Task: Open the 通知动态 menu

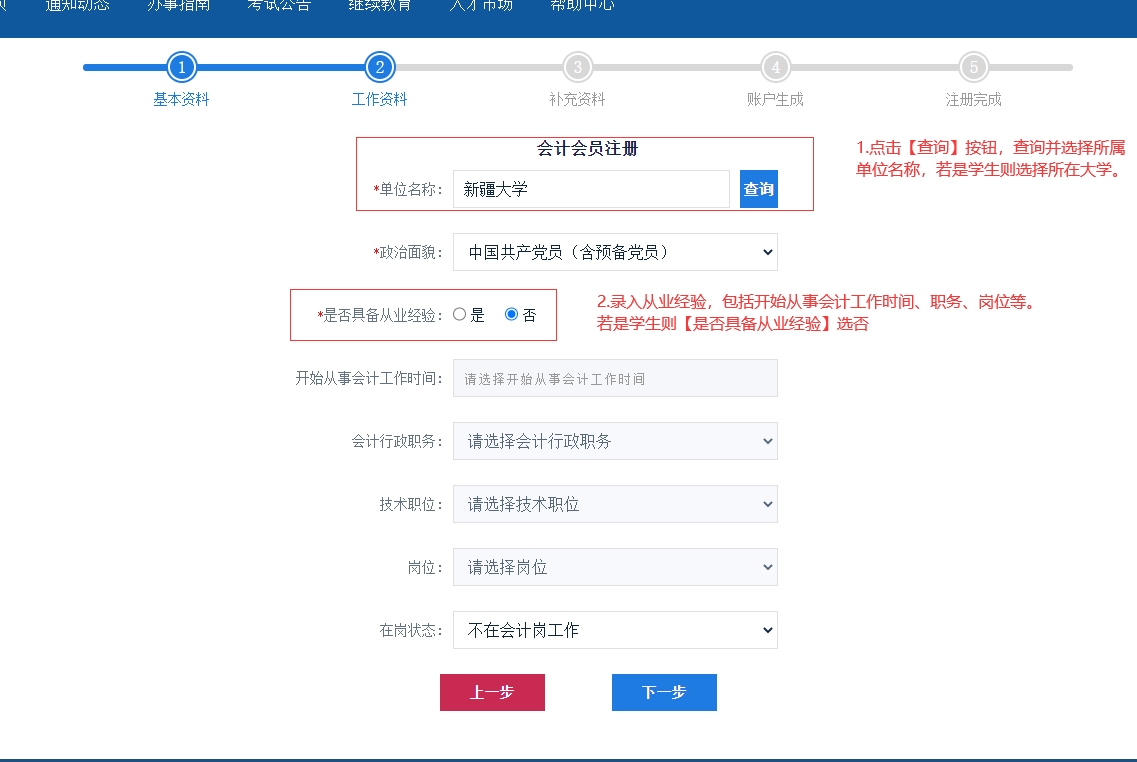Action: (77, 7)
